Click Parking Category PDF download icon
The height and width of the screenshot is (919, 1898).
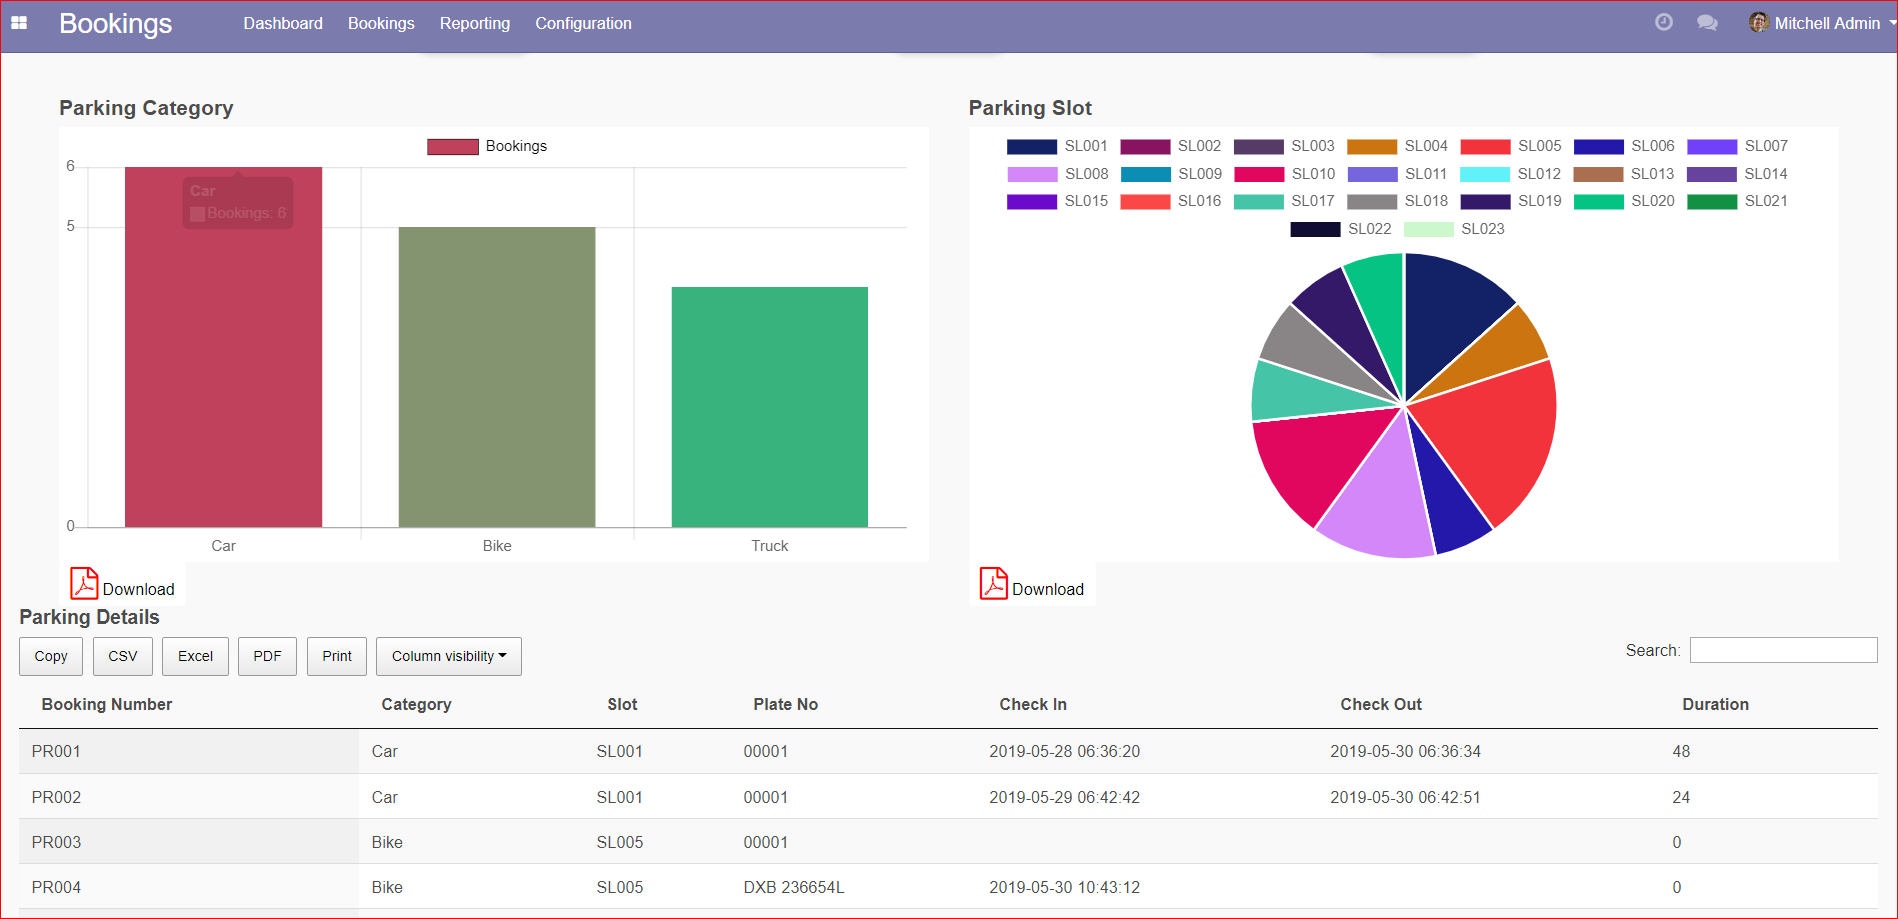point(84,584)
